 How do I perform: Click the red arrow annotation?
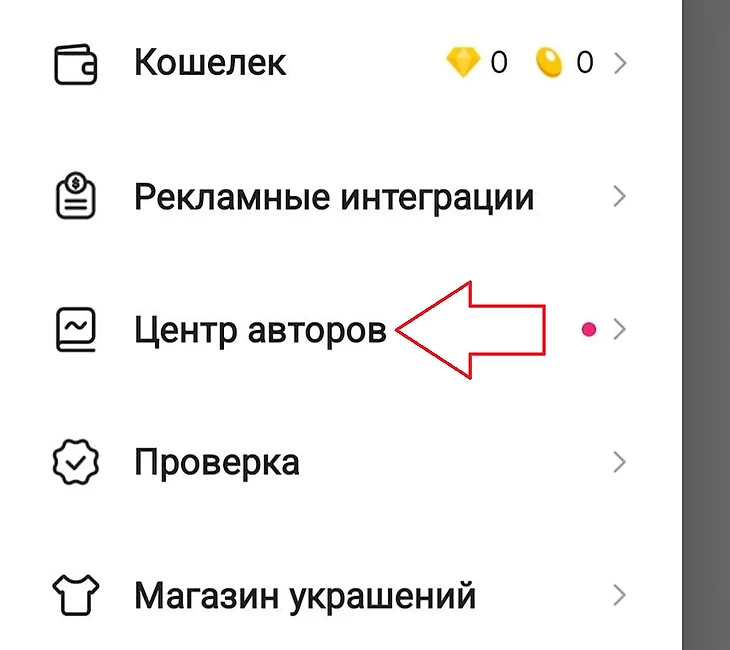(470, 330)
